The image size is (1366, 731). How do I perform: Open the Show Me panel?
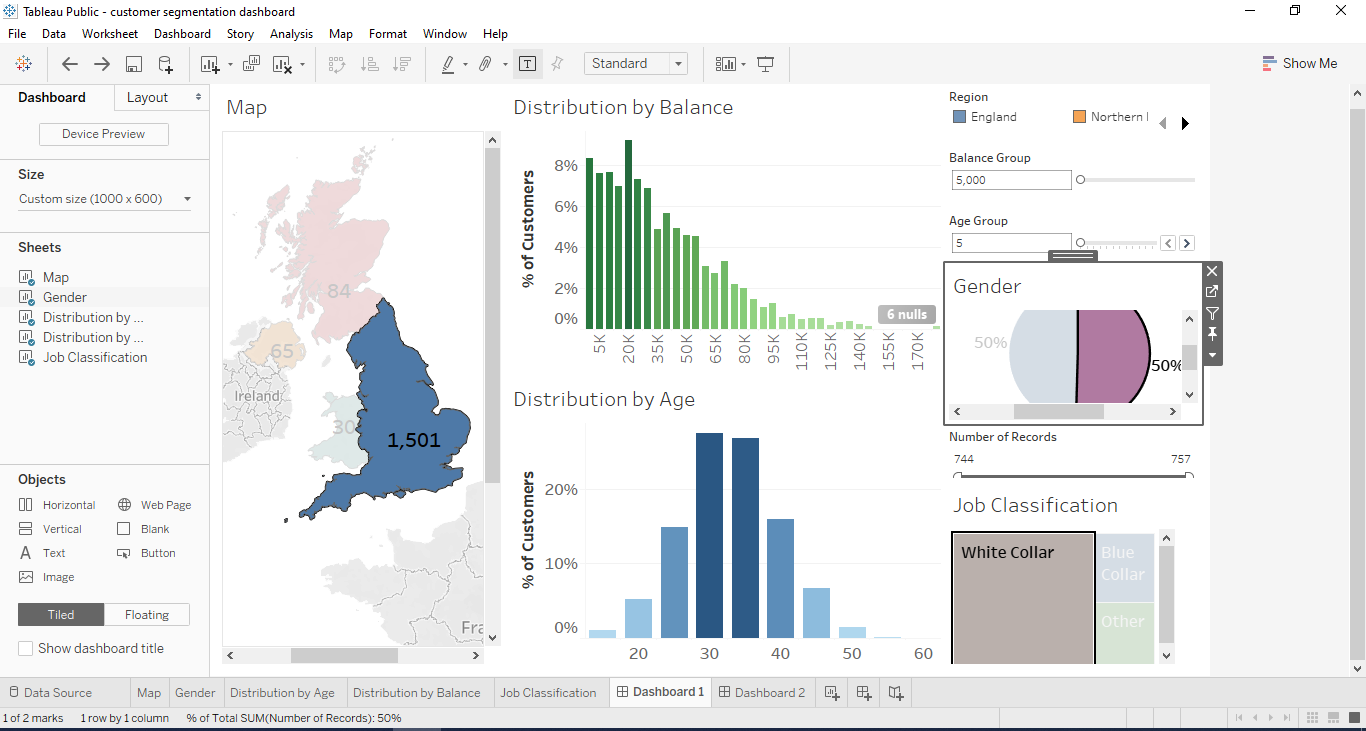point(1300,63)
